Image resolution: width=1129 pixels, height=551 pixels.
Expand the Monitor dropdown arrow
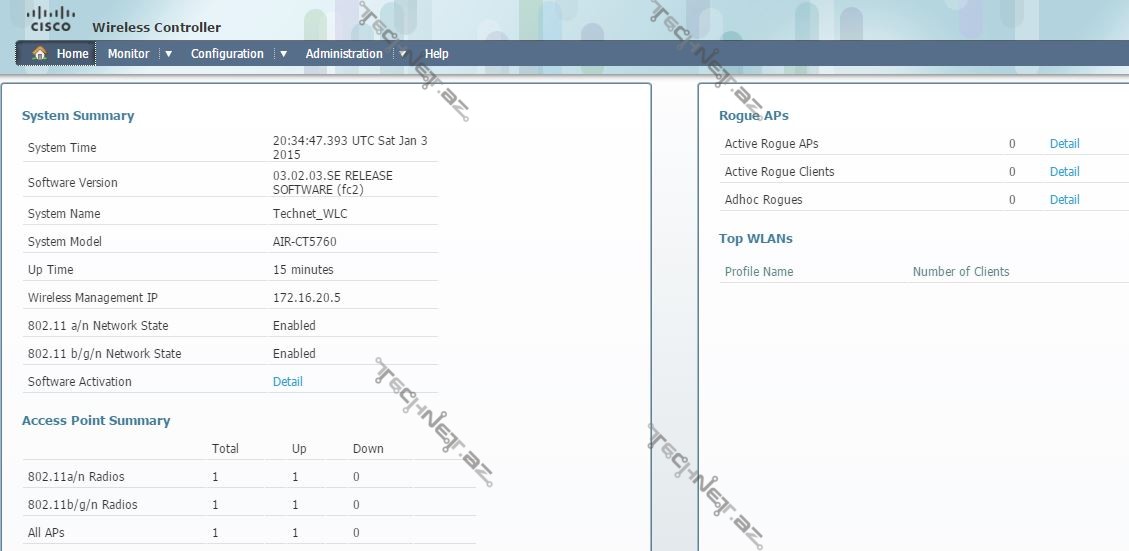(x=168, y=54)
